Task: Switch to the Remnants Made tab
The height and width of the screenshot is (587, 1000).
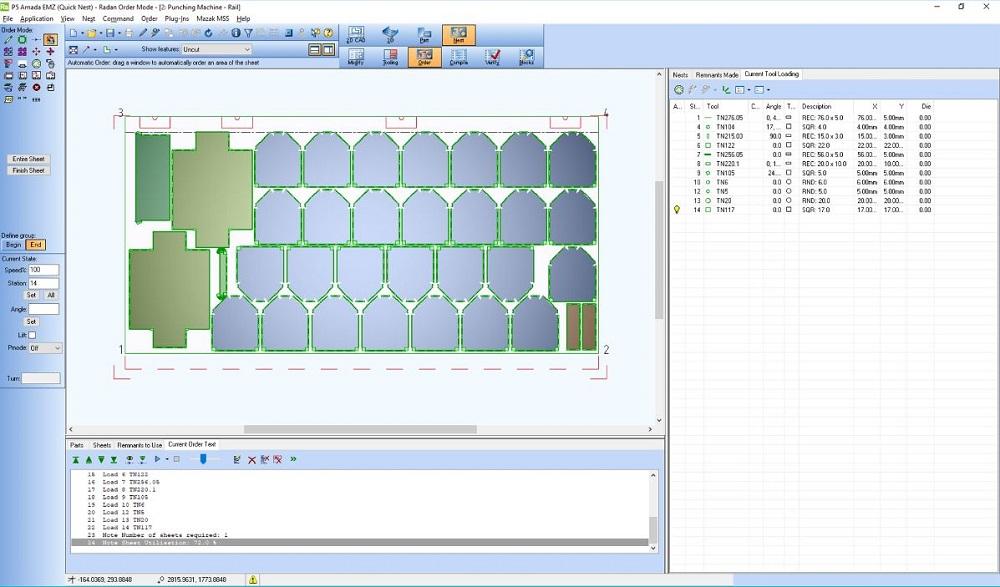Action: (x=716, y=74)
